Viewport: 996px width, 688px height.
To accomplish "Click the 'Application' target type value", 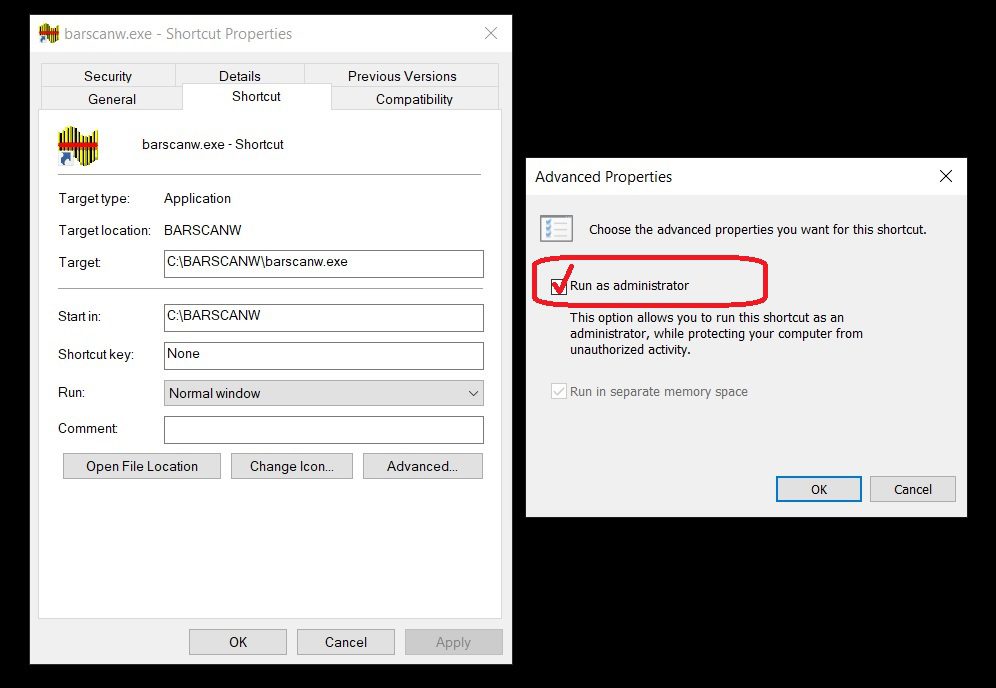I will (x=198, y=198).
